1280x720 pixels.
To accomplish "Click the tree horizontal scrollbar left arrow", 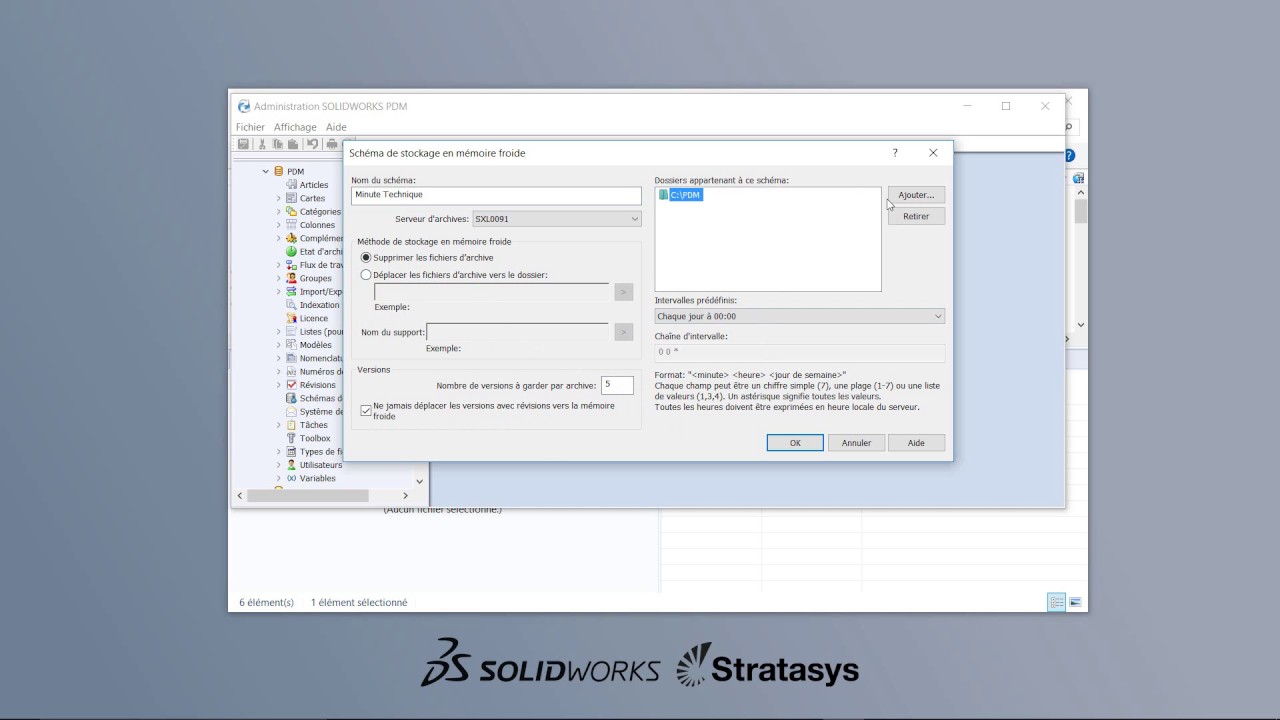I will click(239, 495).
